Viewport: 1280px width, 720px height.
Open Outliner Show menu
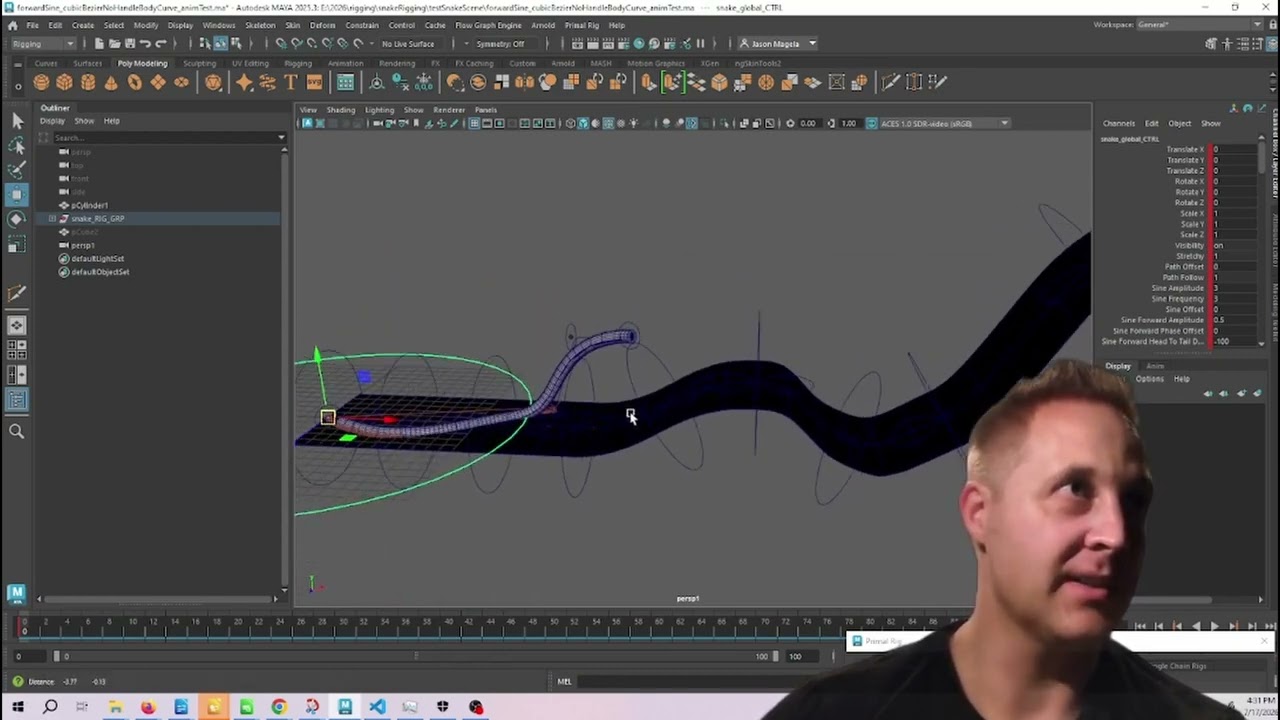tap(84, 121)
